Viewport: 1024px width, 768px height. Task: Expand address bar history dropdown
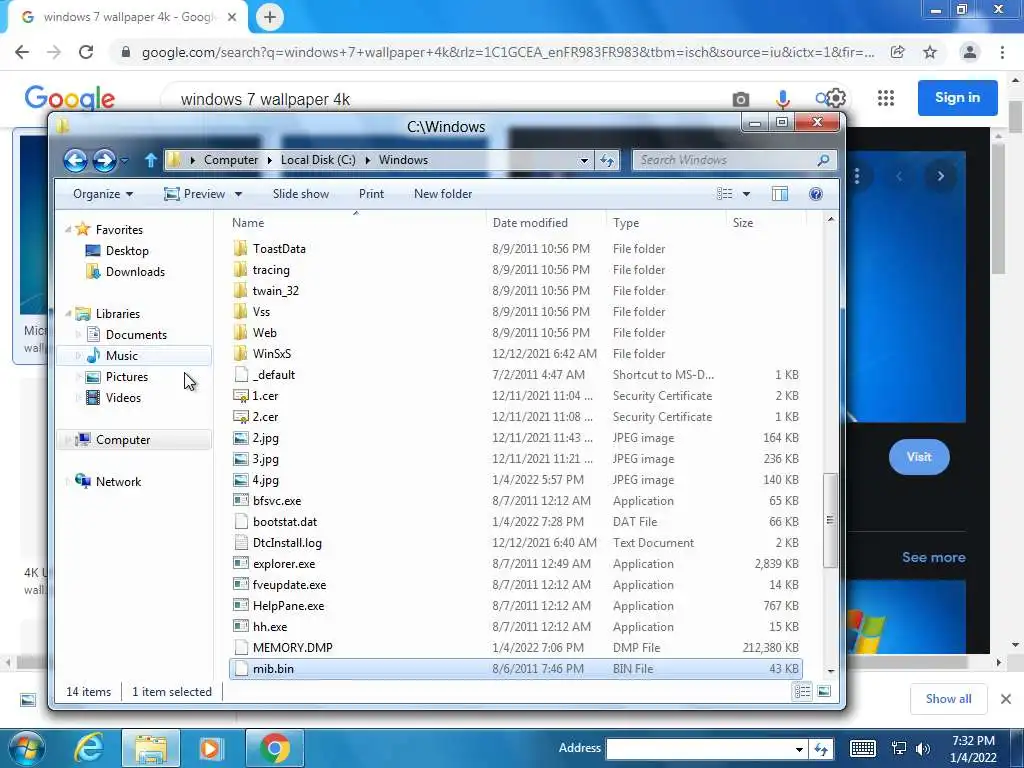point(584,160)
